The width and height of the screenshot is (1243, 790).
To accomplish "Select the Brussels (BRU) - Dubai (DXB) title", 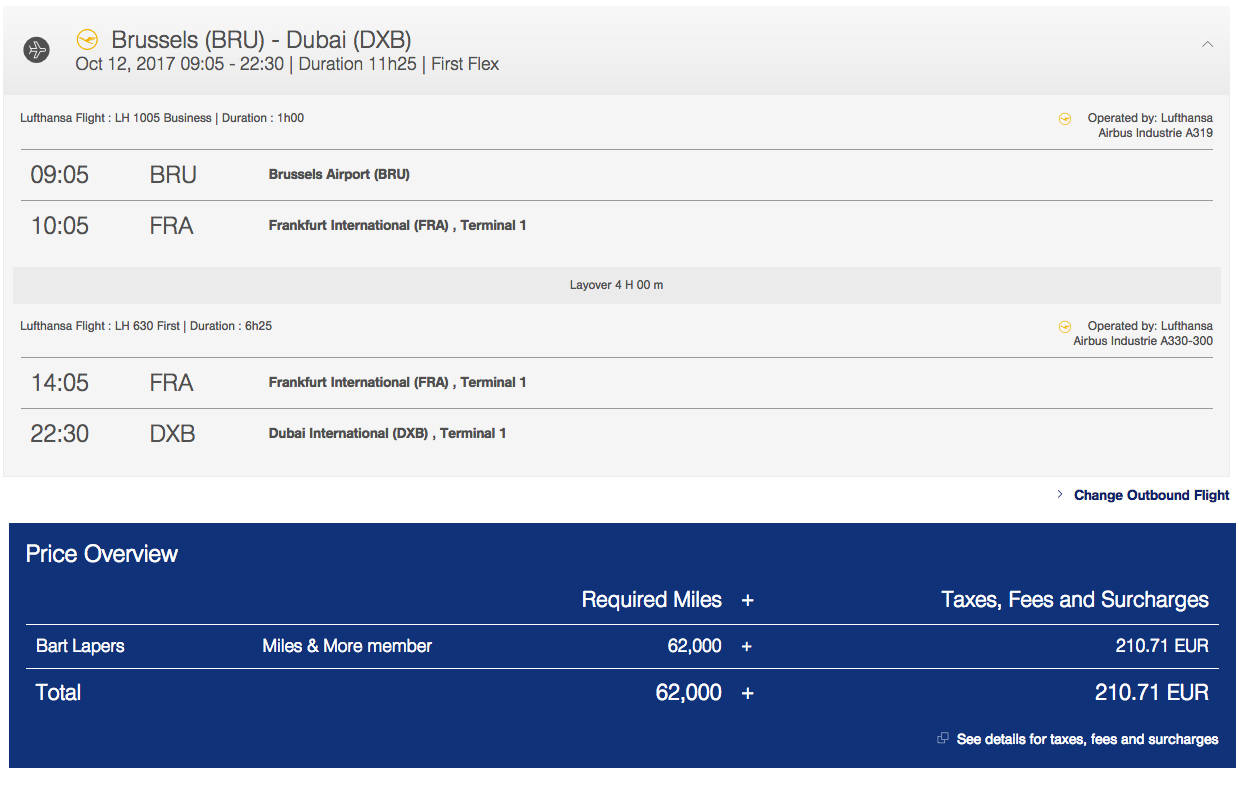I will (x=261, y=40).
